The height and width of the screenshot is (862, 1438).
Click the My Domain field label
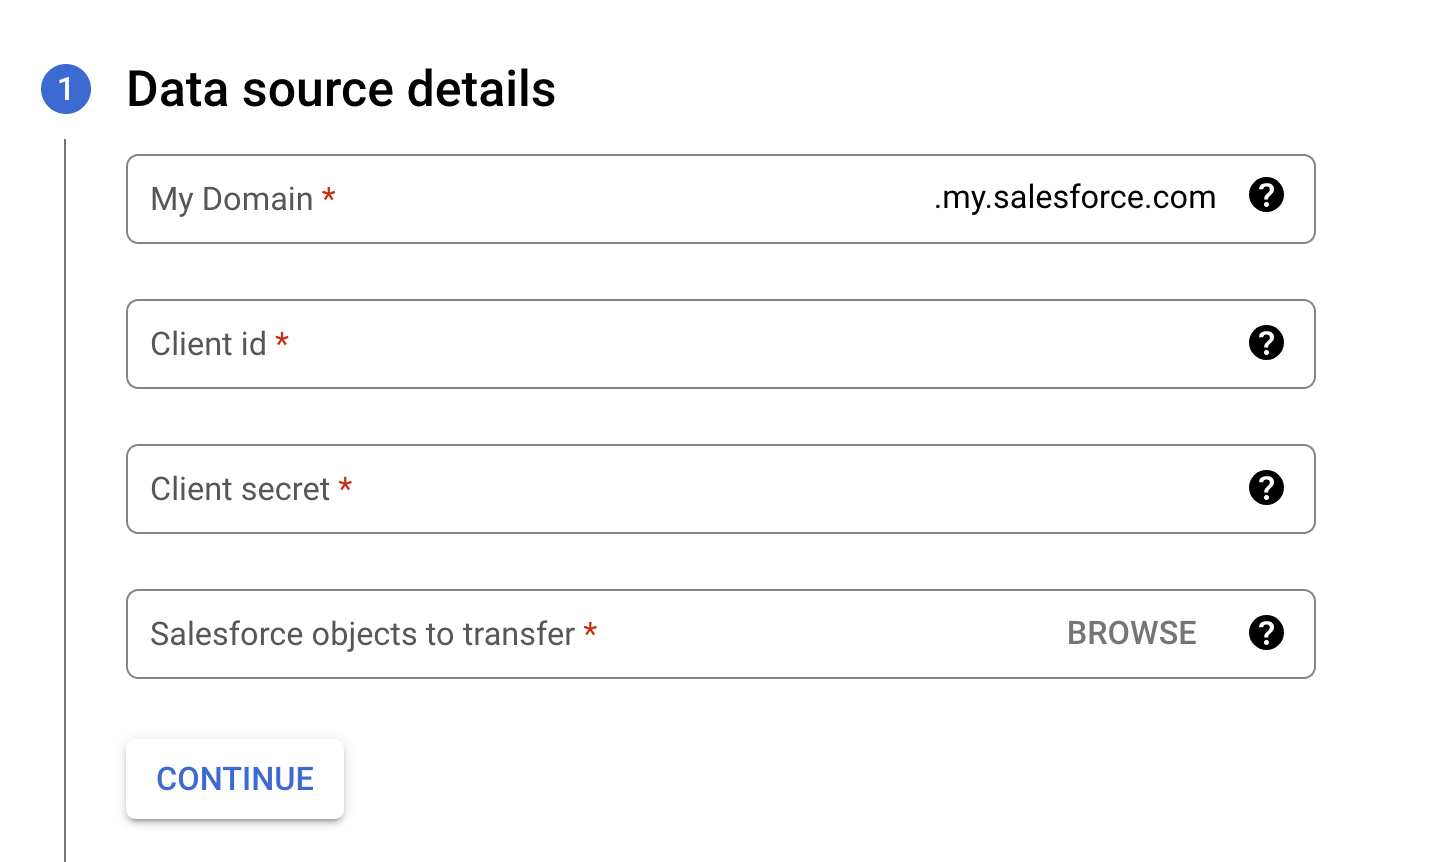234,199
